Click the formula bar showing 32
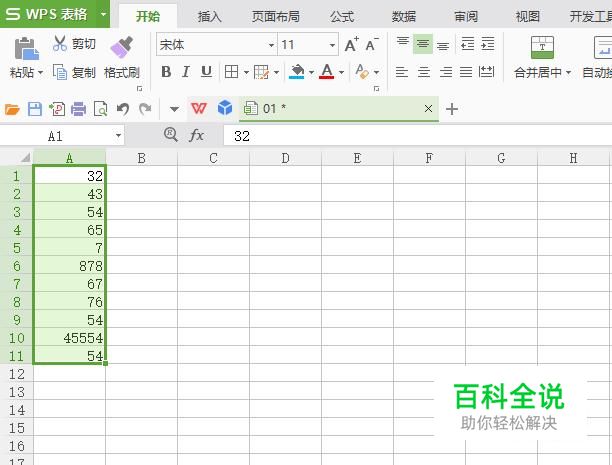The width and height of the screenshot is (612, 465). (x=418, y=136)
